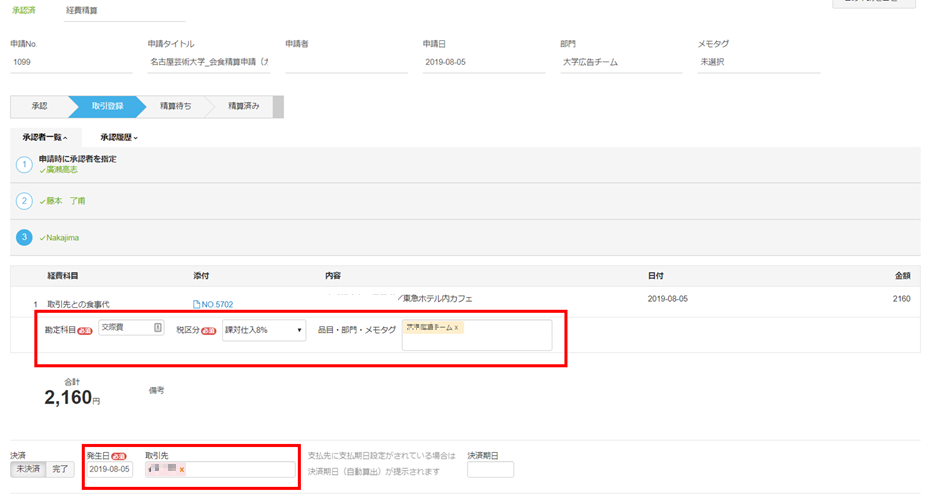This screenshot has width=928, height=499.
Task: Select approver step circle number 1
Action: coord(24,165)
